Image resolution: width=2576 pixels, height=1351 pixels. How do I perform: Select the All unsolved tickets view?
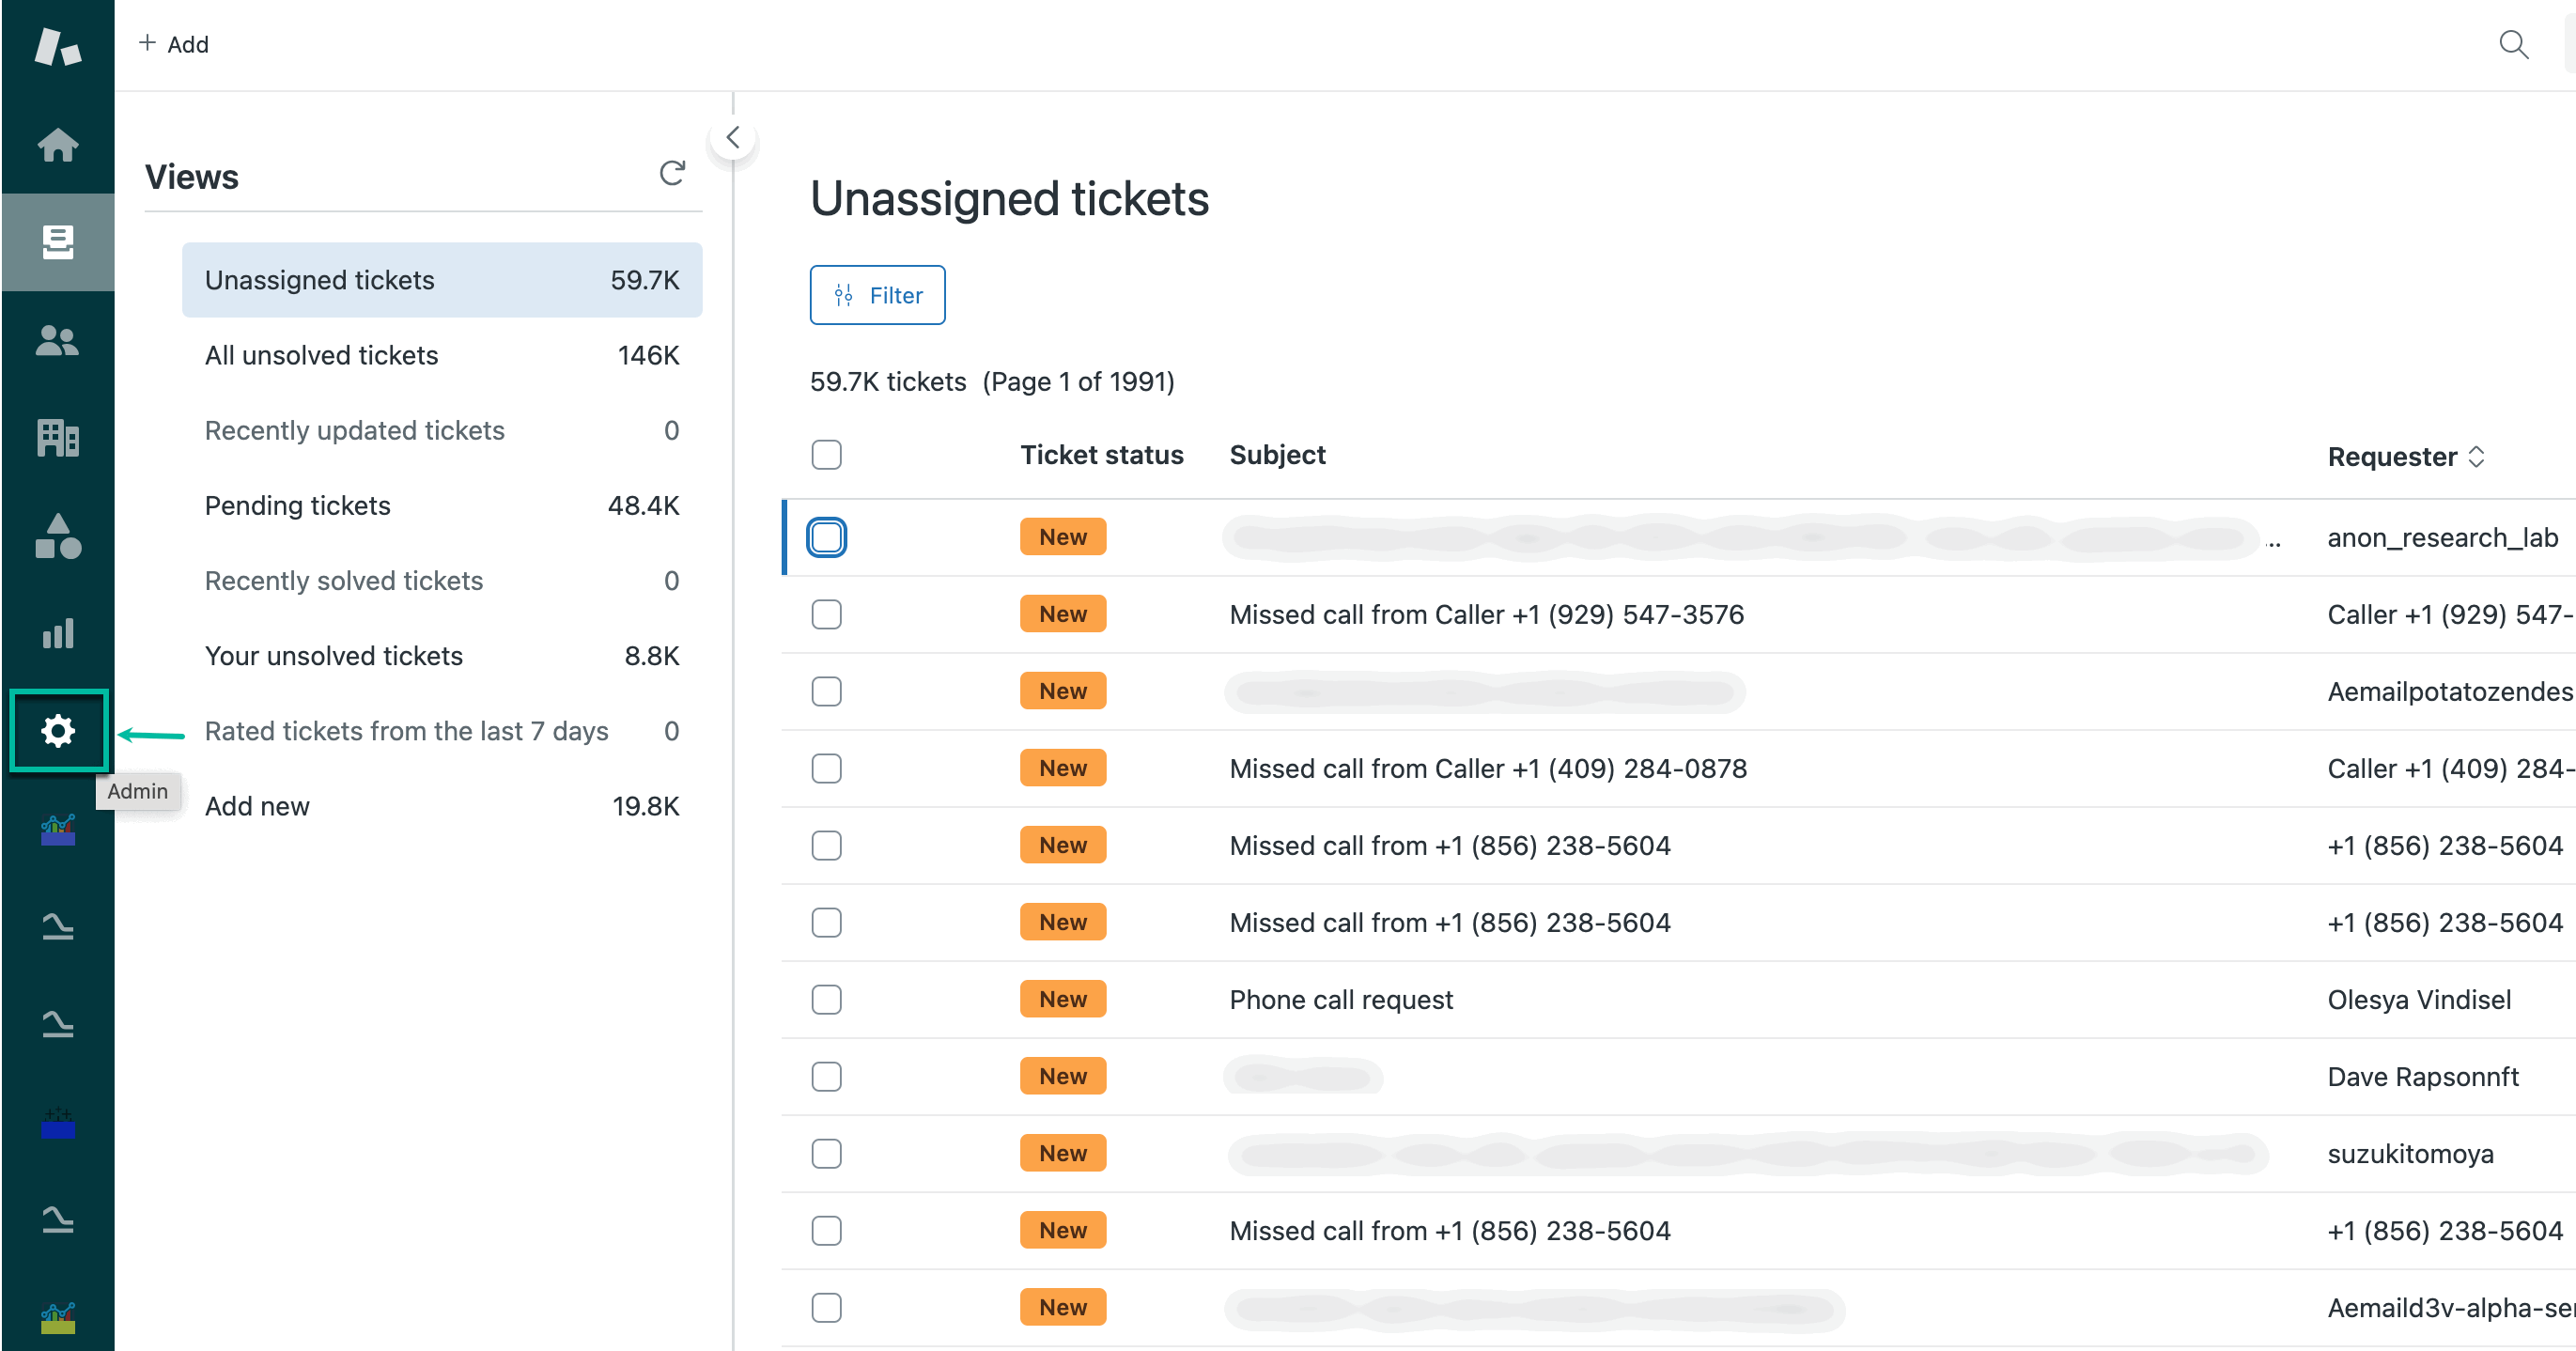coord(321,355)
